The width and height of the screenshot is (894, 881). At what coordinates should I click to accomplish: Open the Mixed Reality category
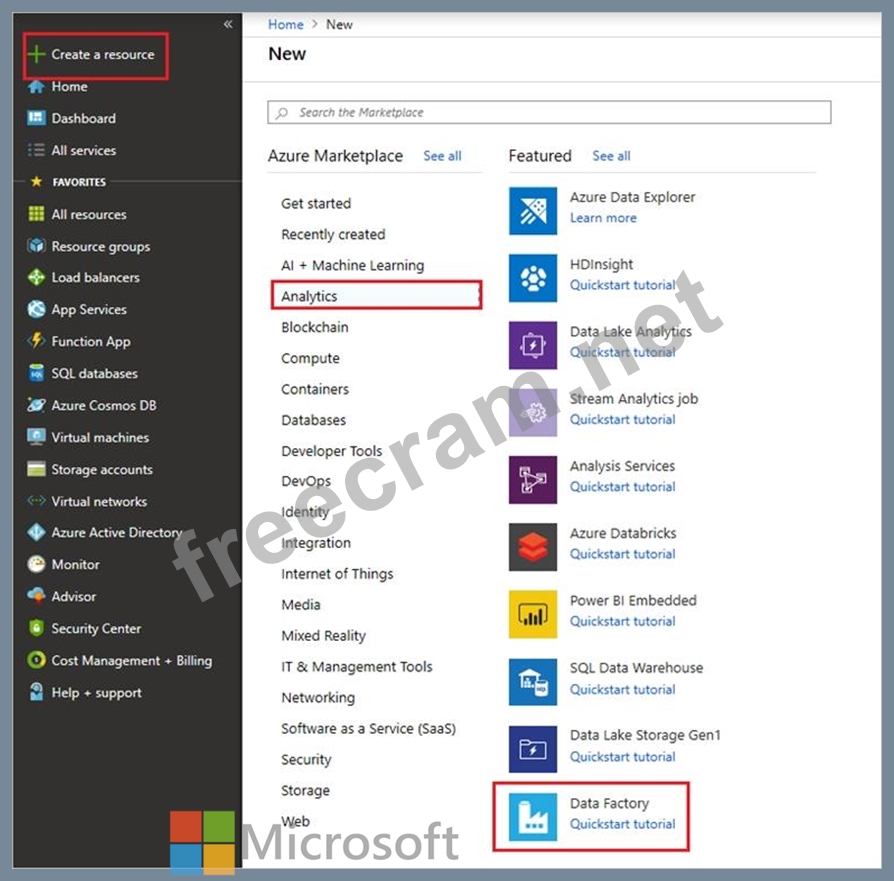(x=323, y=635)
